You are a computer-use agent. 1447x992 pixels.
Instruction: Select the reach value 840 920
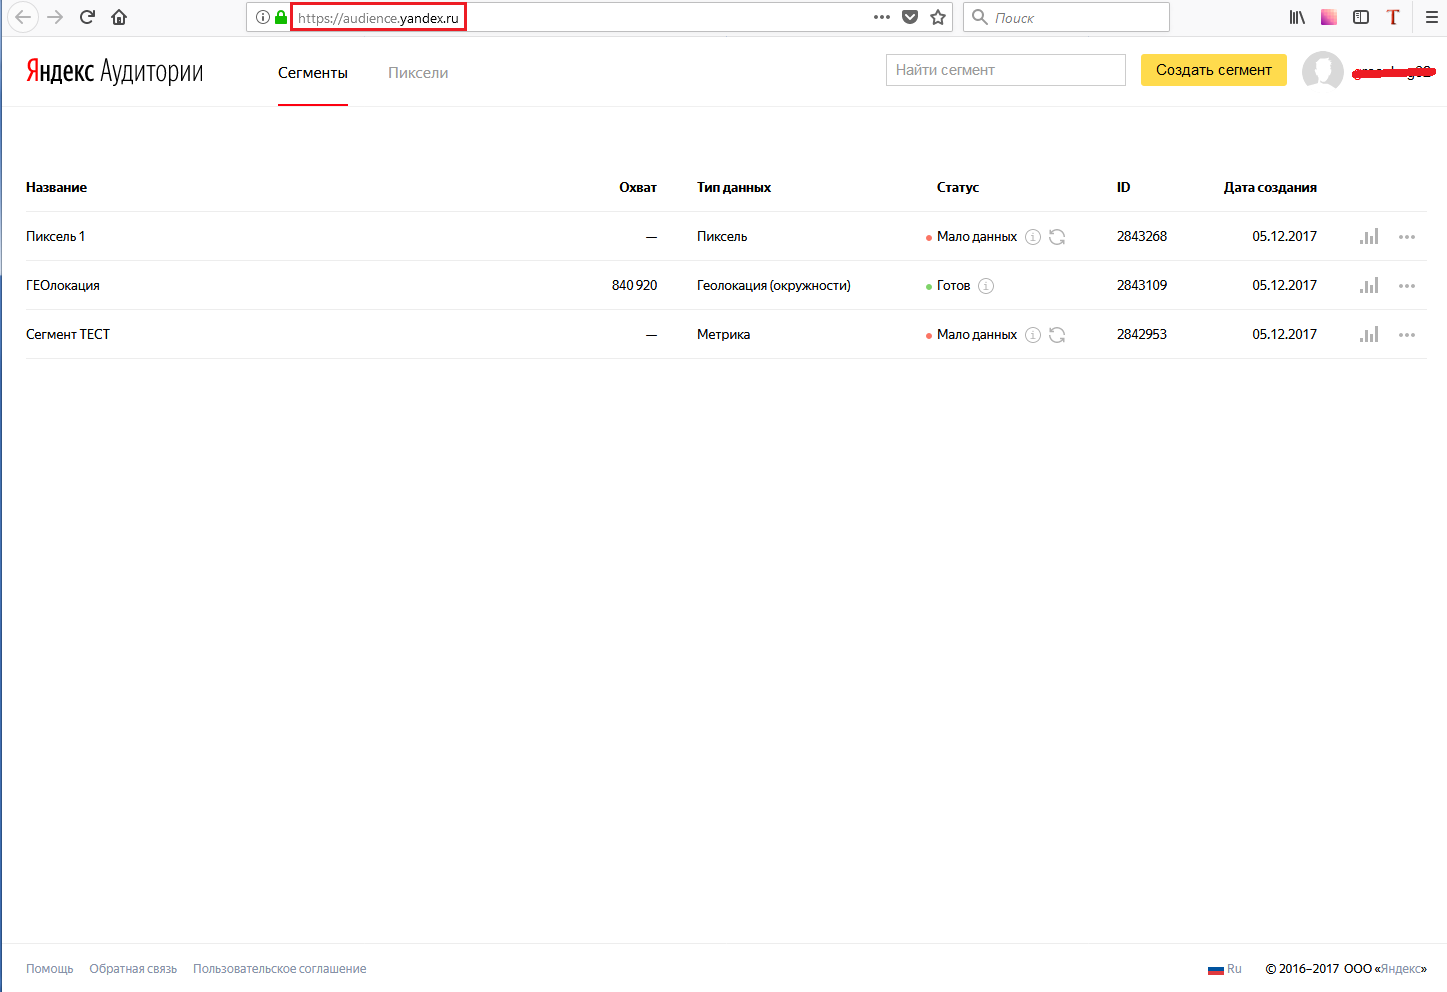(x=635, y=286)
